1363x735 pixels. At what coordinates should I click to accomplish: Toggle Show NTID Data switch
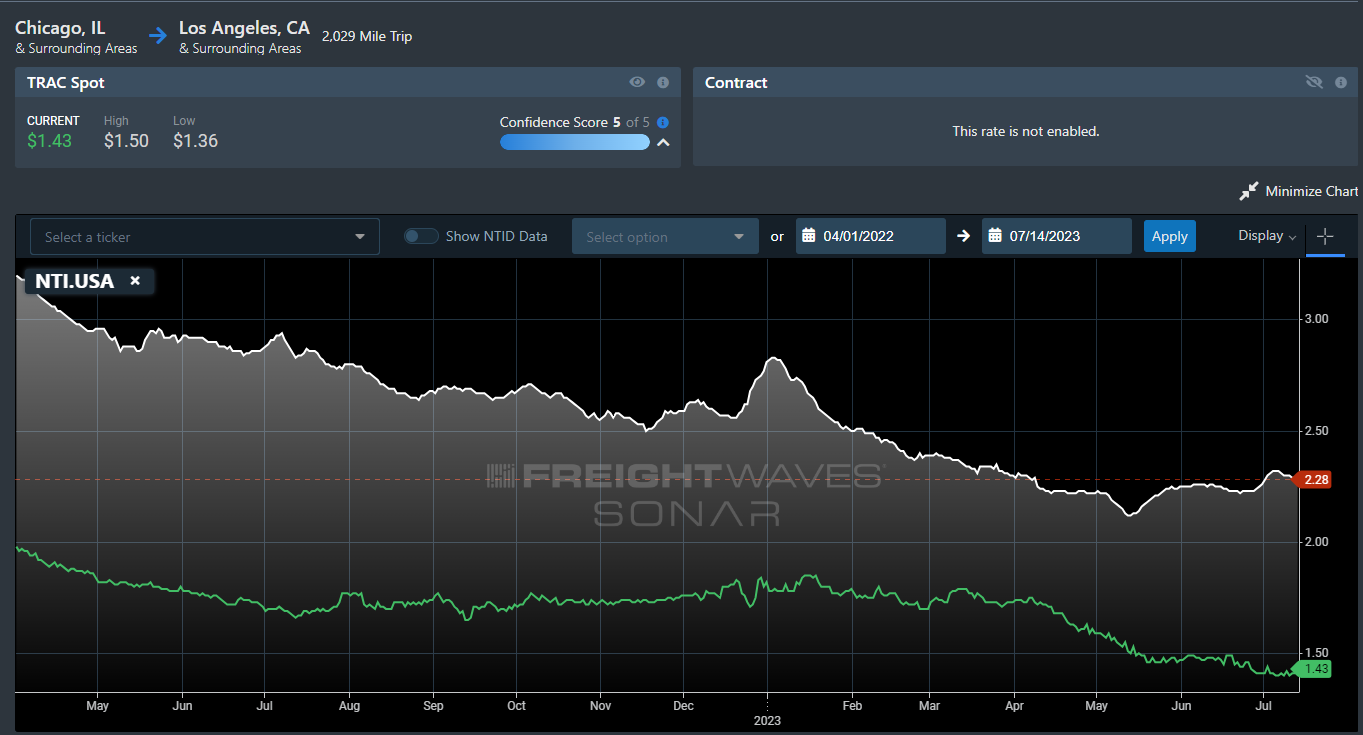[x=421, y=236]
